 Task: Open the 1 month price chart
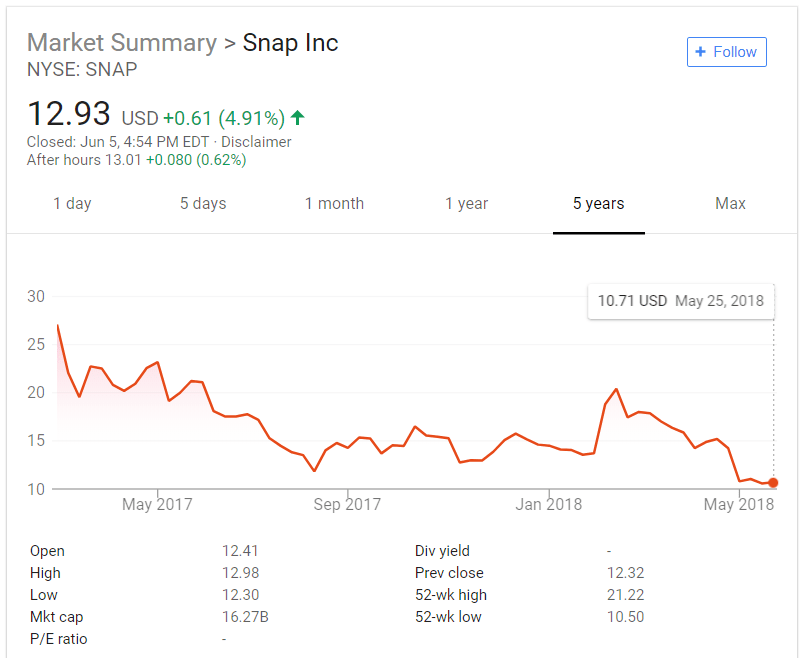click(334, 203)
